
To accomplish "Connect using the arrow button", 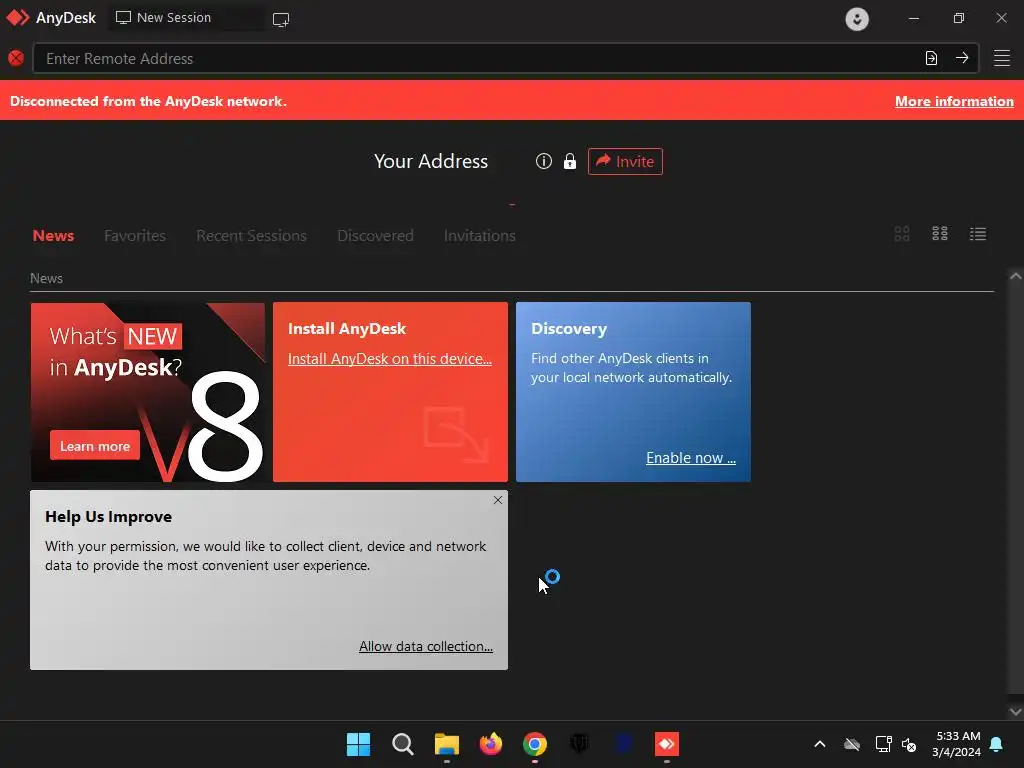I will (x=962, y=58).
